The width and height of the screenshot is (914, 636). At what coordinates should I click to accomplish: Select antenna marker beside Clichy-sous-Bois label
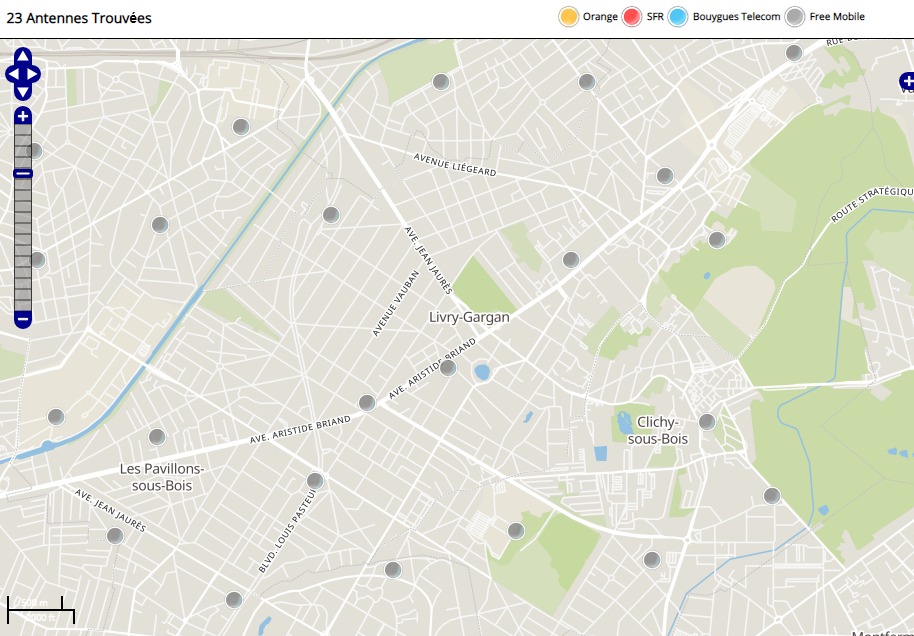pyautogui.click(x=707, y=422)
